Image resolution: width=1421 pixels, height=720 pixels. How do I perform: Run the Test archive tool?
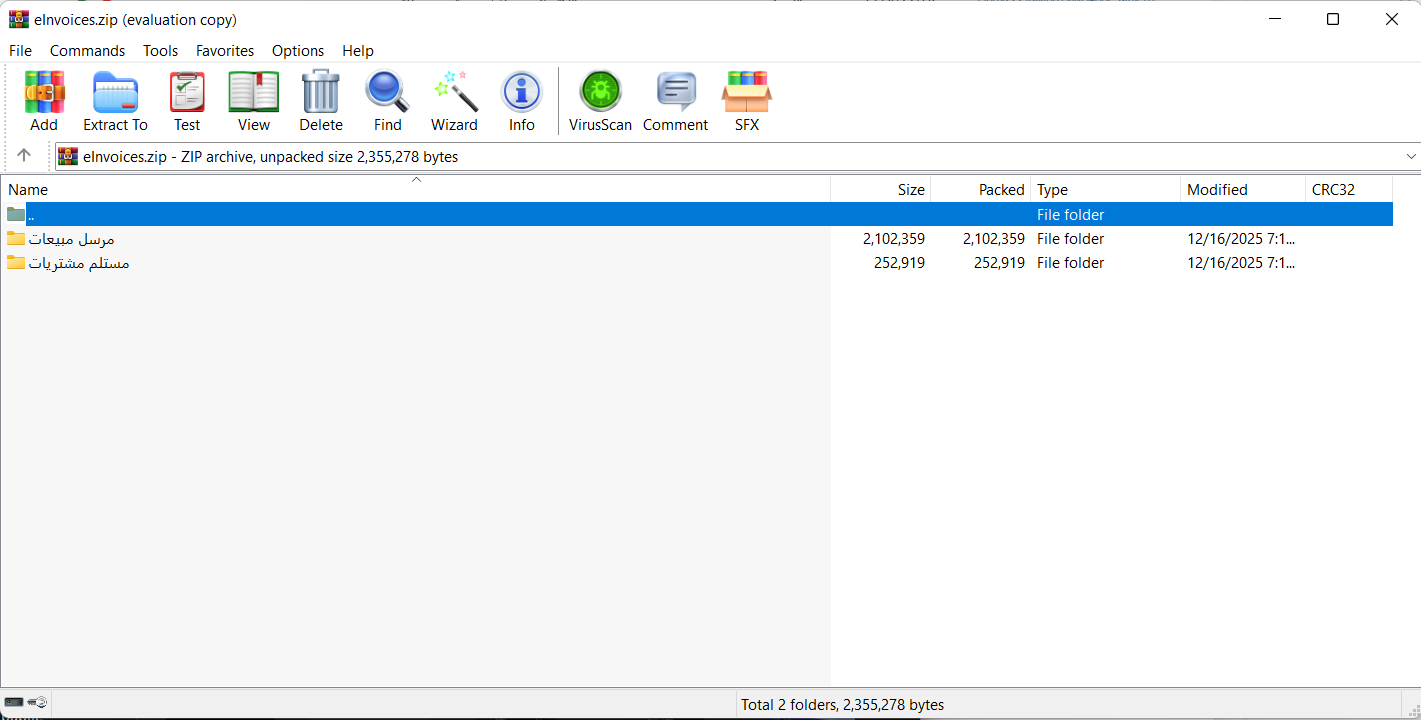point(187,101)
